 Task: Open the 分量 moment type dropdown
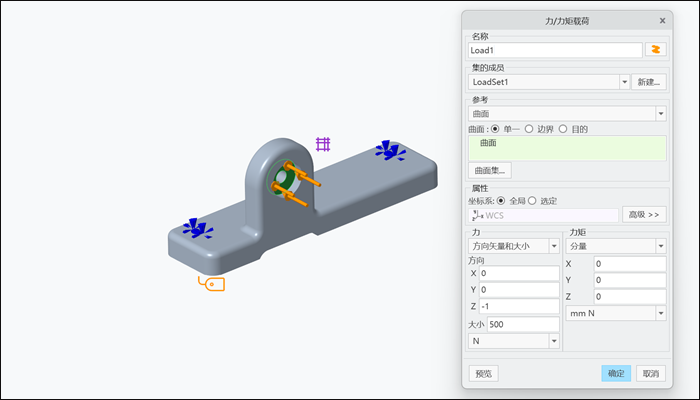661,246
